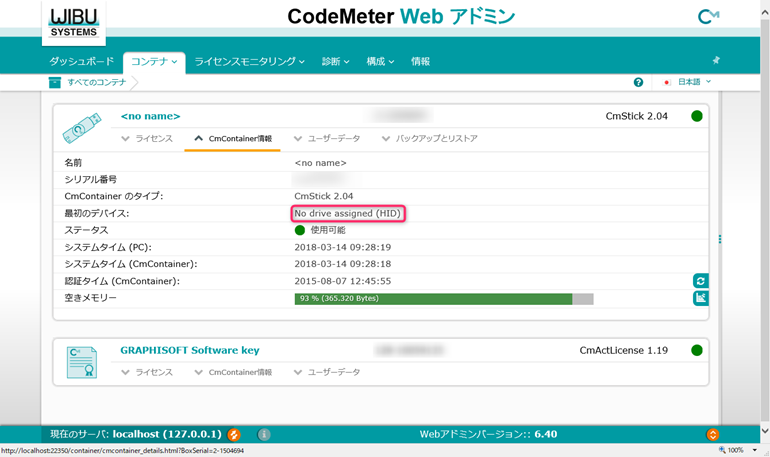
Task: Click the gray info icon in footer
Action: [264, 434]
